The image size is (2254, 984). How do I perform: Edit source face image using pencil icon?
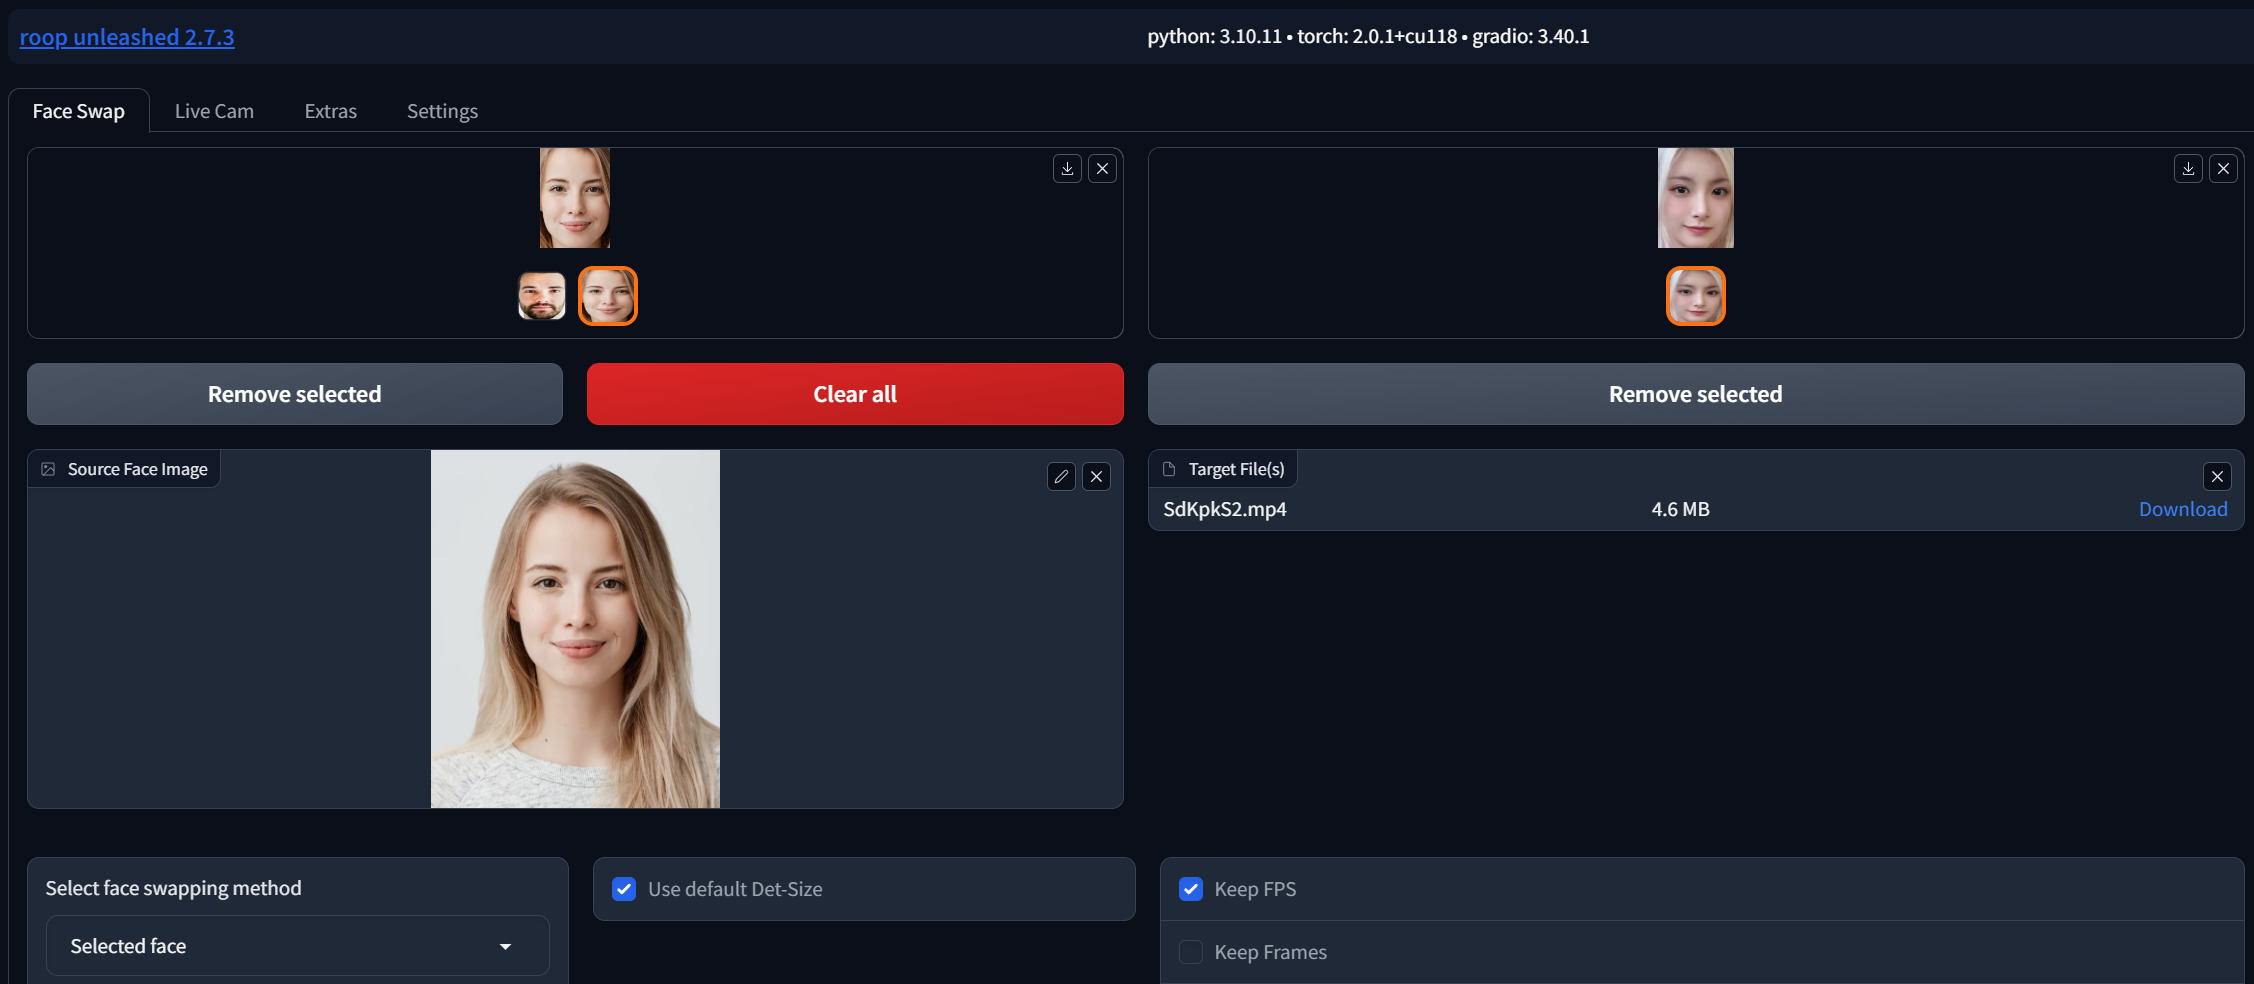(1061, 476)
